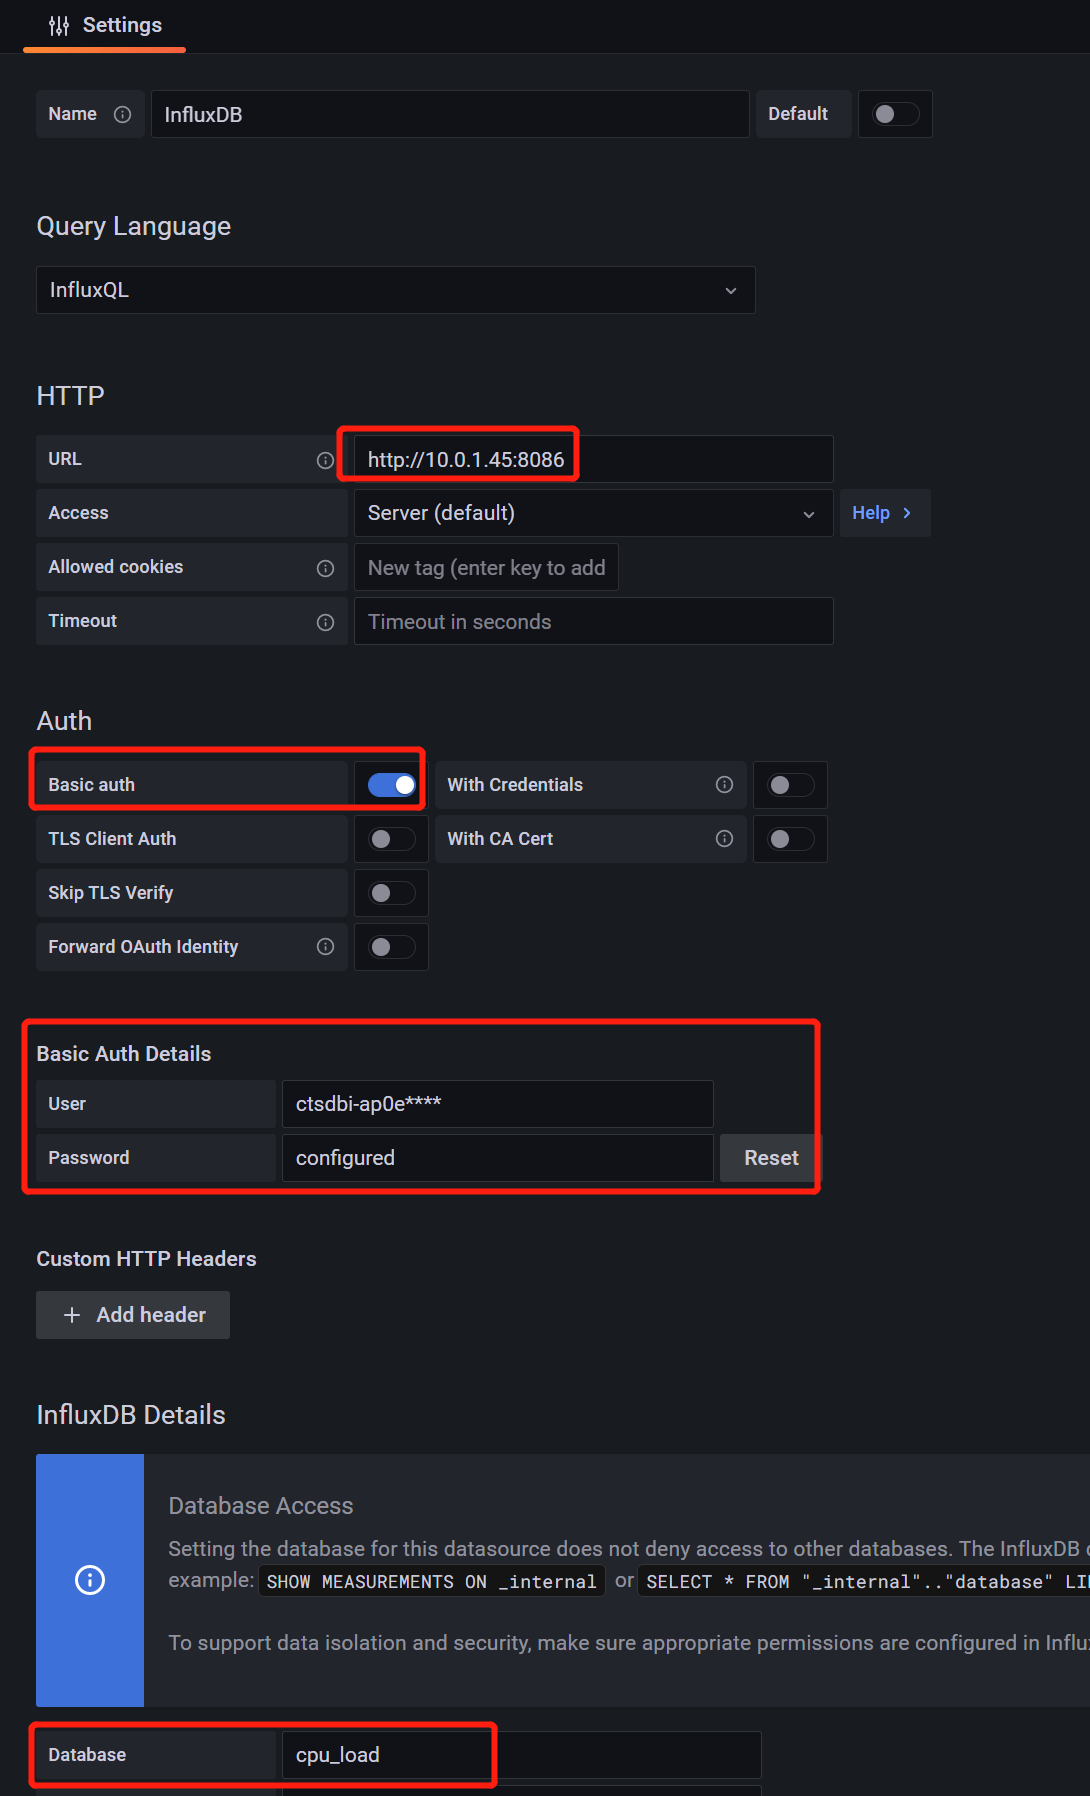Screen dimensions: 1090x1796
Task: Expand the Access Help link
Action: click(884, 513)
